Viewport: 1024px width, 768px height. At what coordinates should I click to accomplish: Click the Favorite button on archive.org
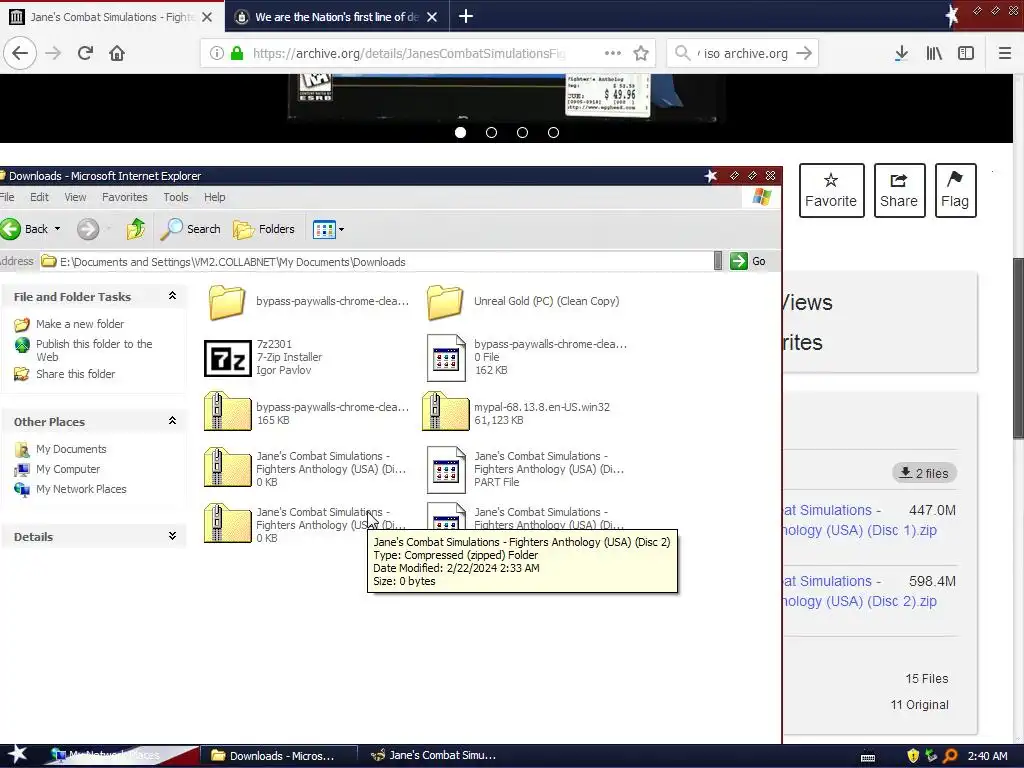831,190
